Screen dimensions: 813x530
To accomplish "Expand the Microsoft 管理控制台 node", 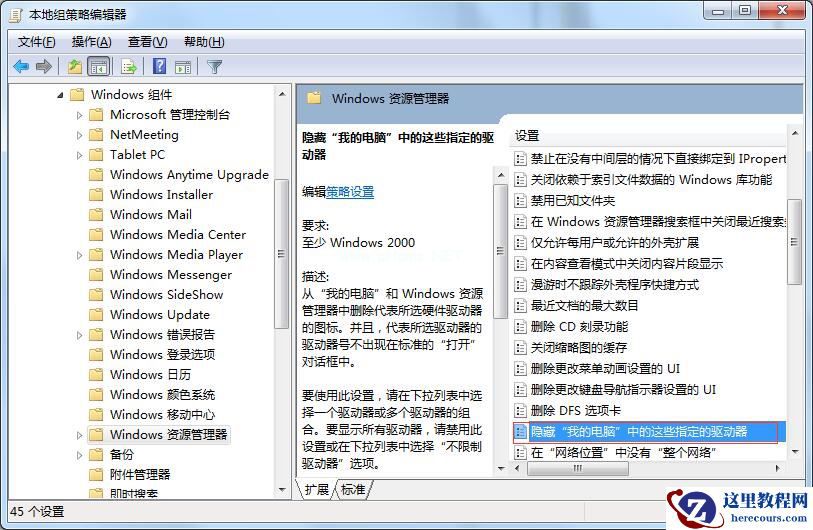I will (79, 115).
